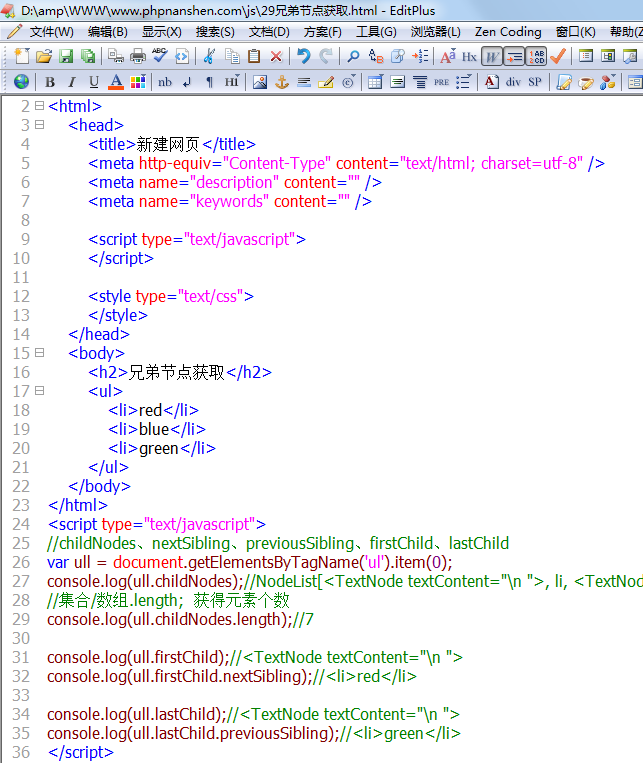Apply Bold tag with B icon
The image size is (643, 763).
[50, 82]
